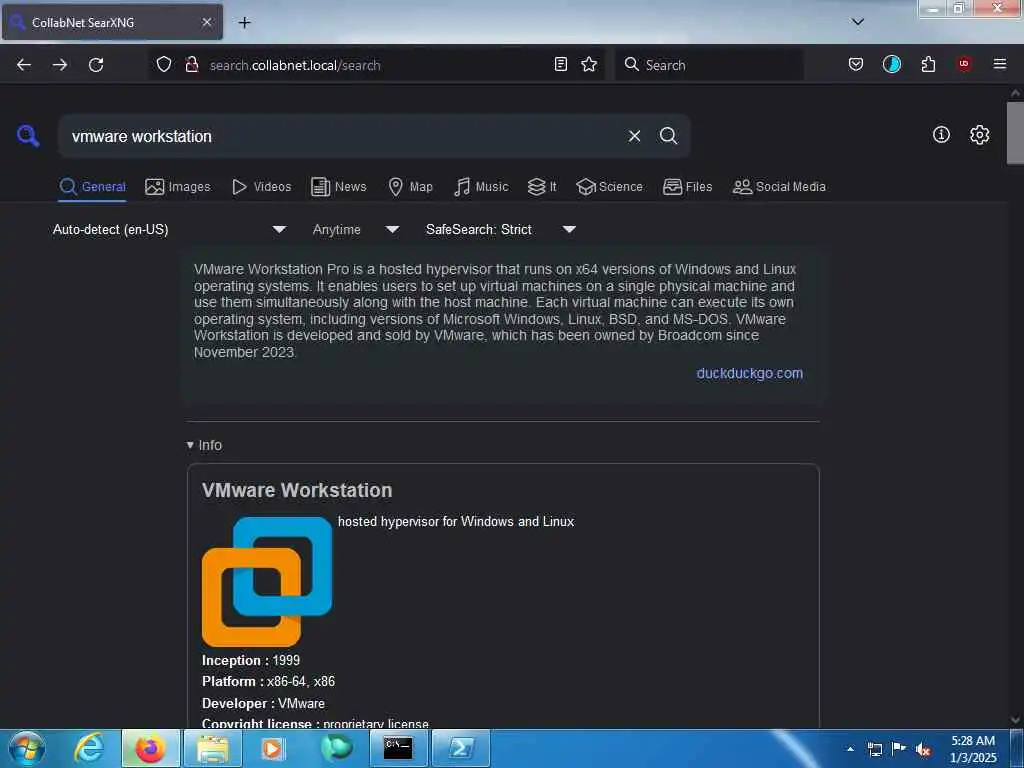Reload the current page

[x=96, y=65]
